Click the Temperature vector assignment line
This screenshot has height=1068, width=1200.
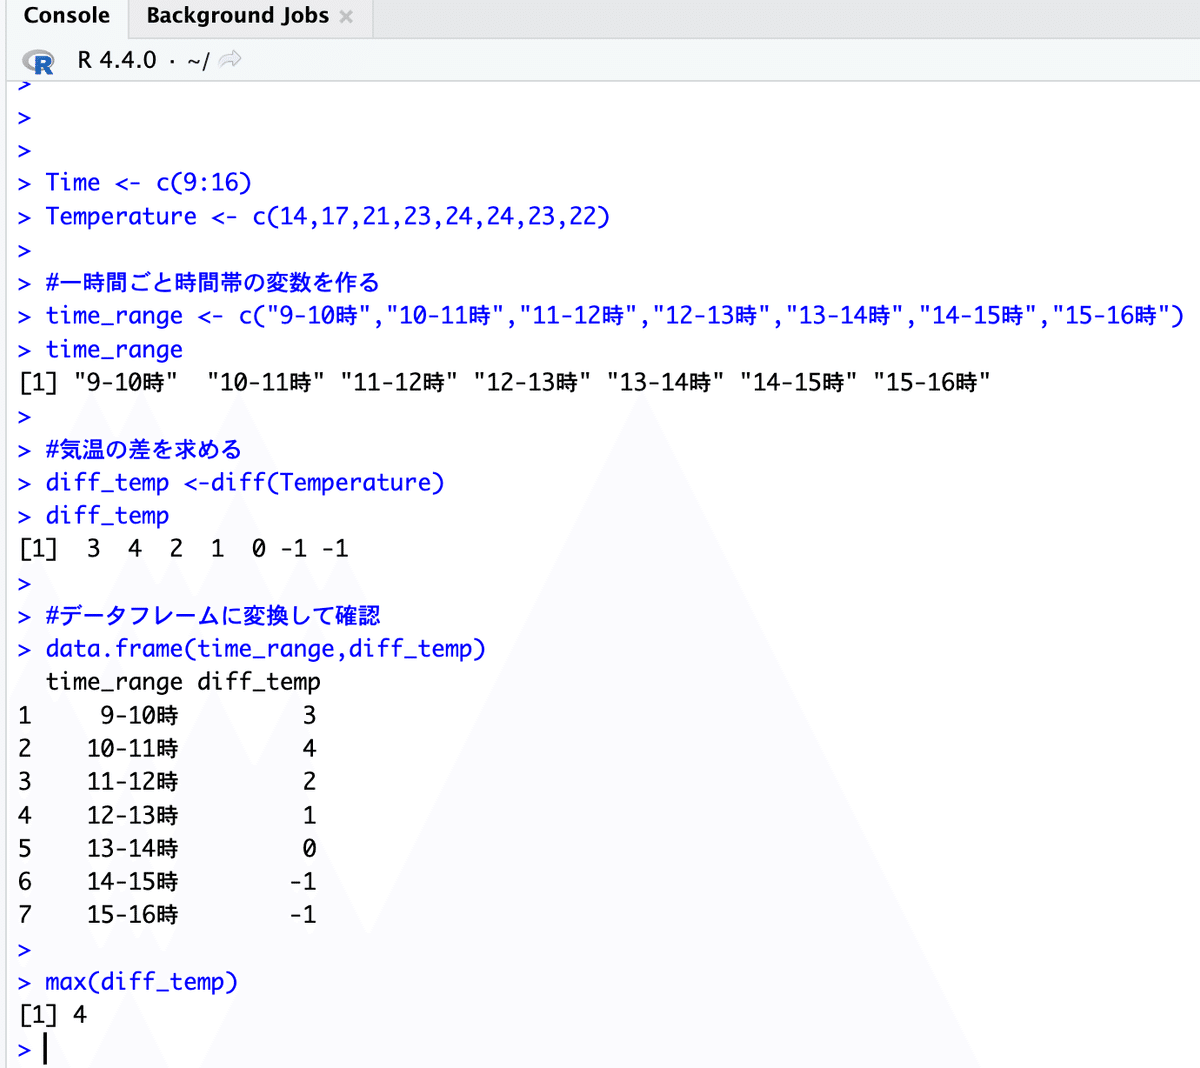point(327,216)
